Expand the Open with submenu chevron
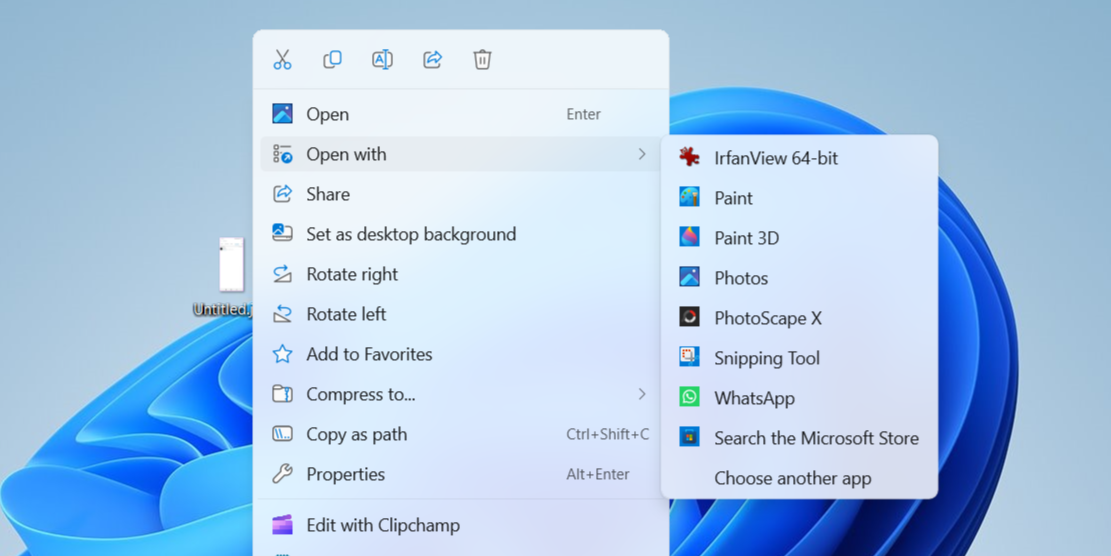This screenshot has width=1111, height=556. 642,154
